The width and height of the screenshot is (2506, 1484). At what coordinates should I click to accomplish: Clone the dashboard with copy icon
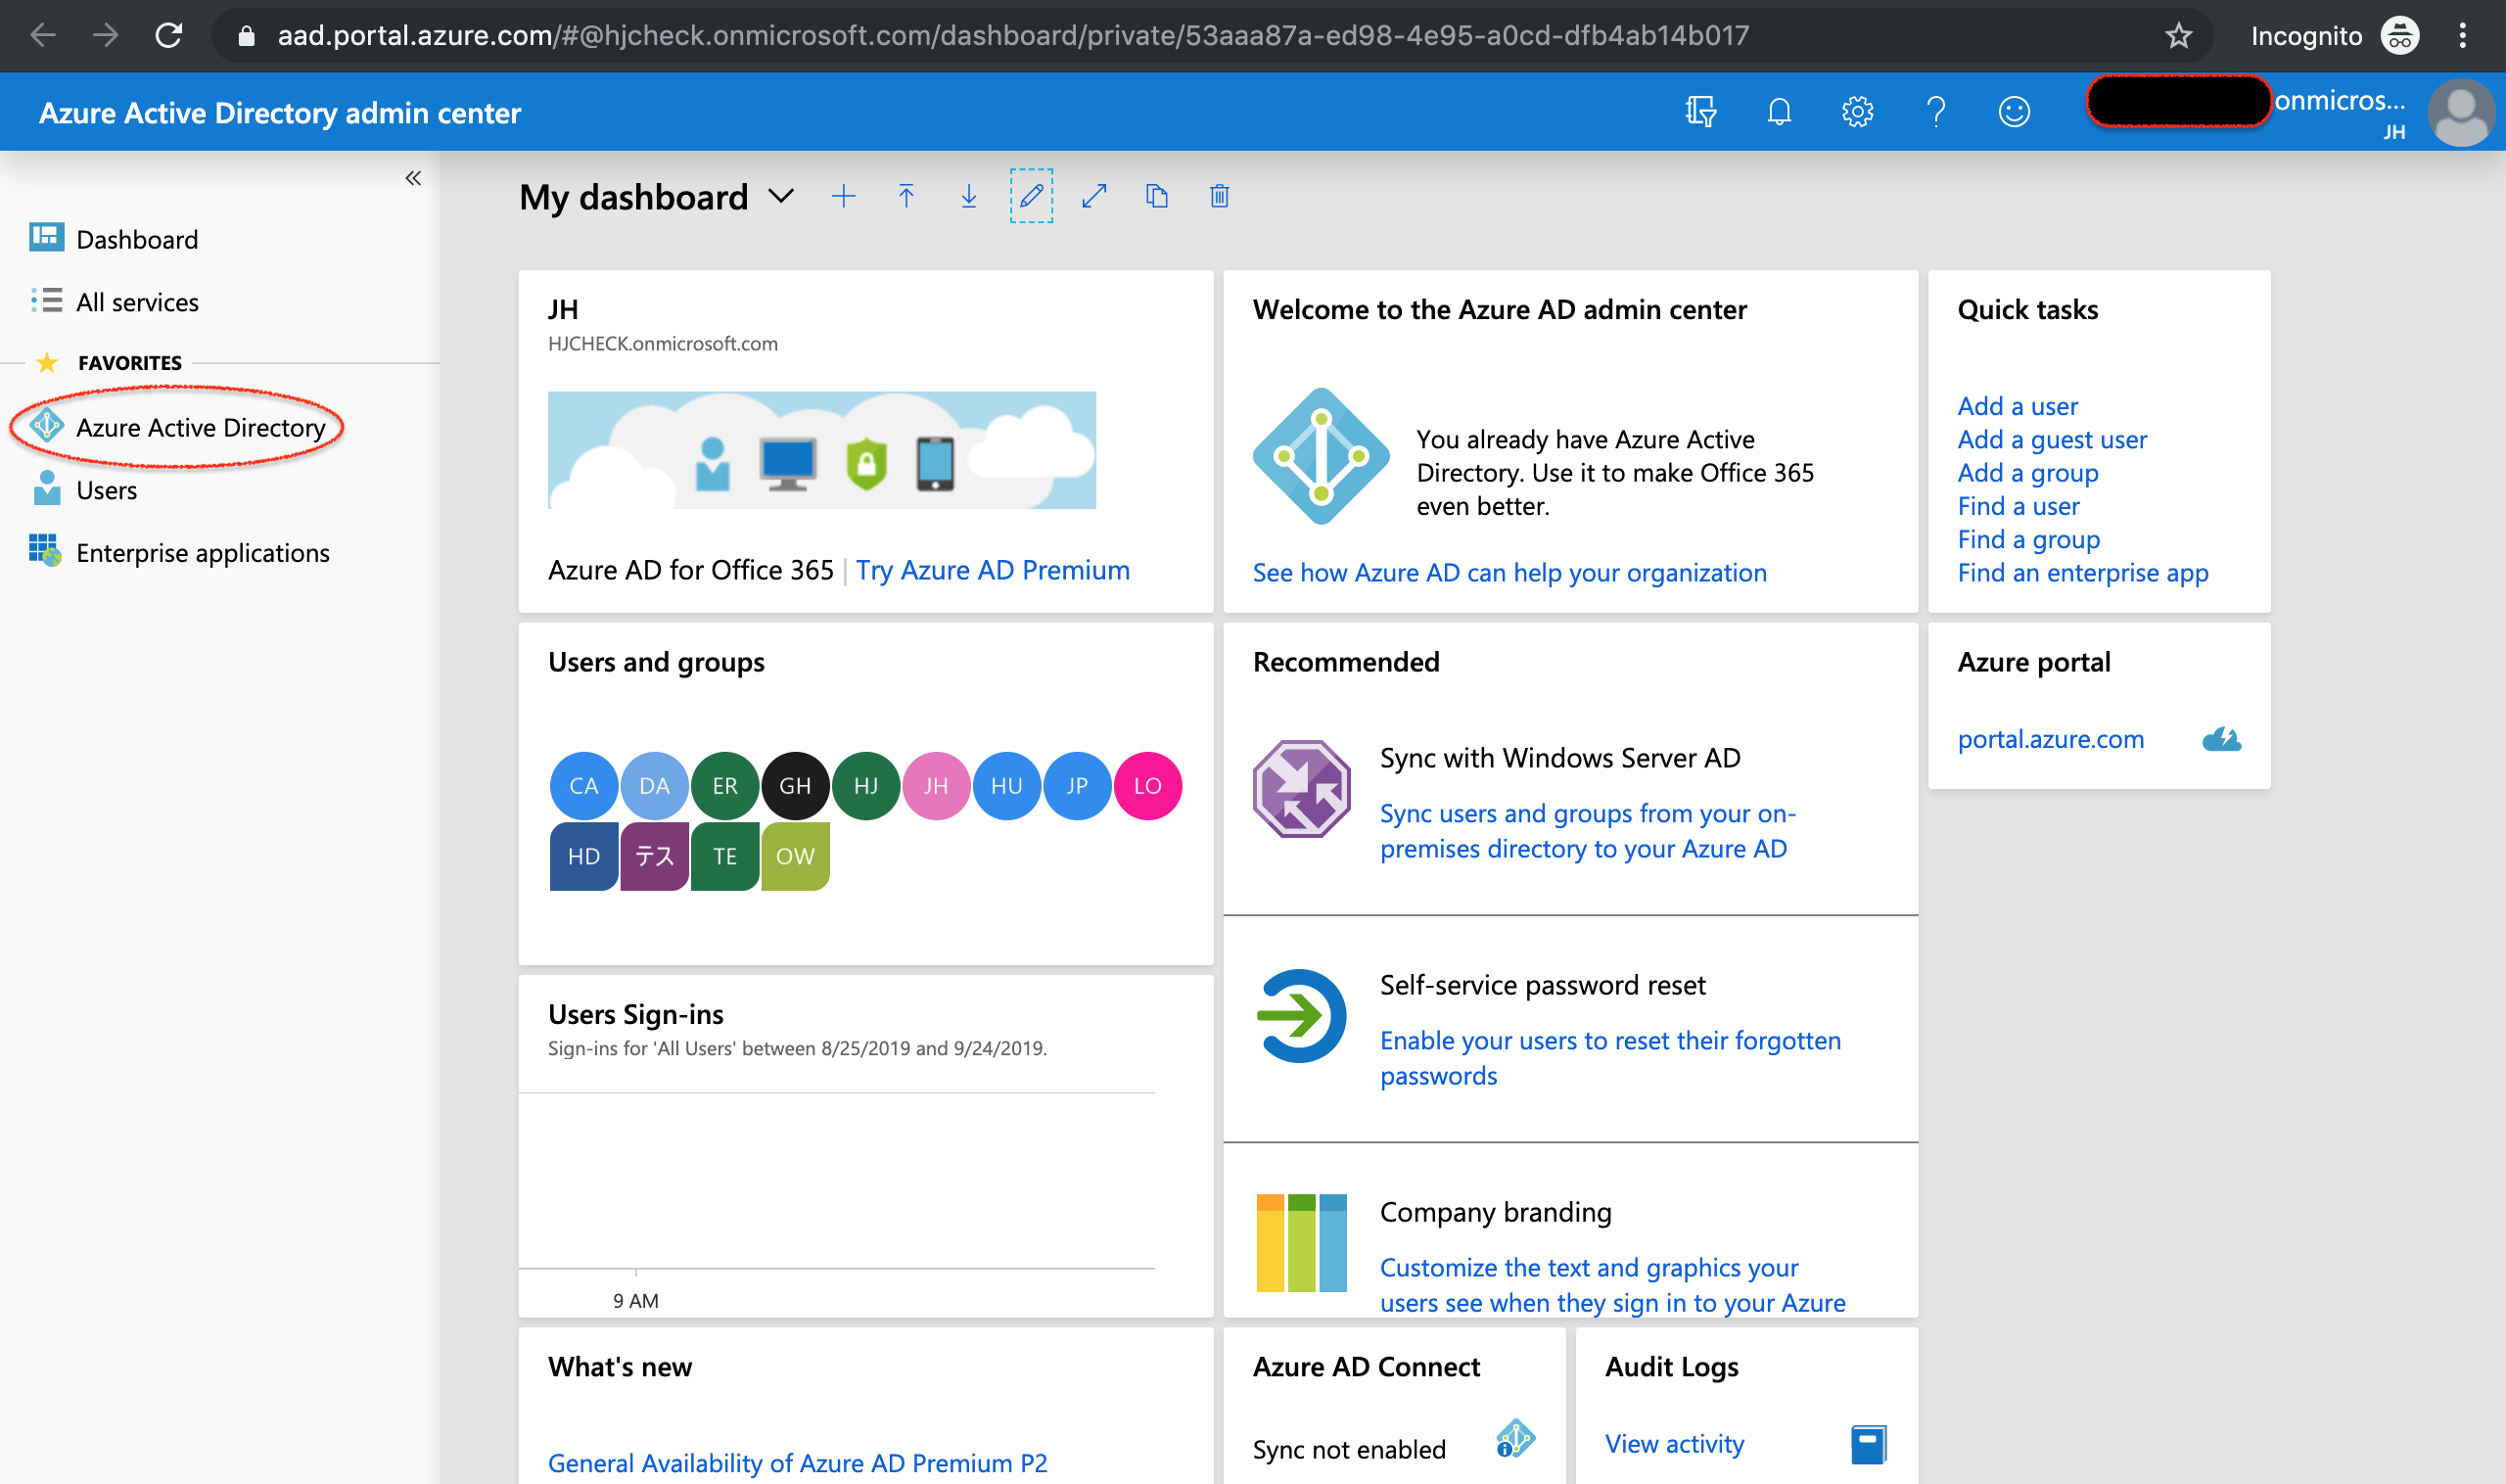click(1157, 196)
